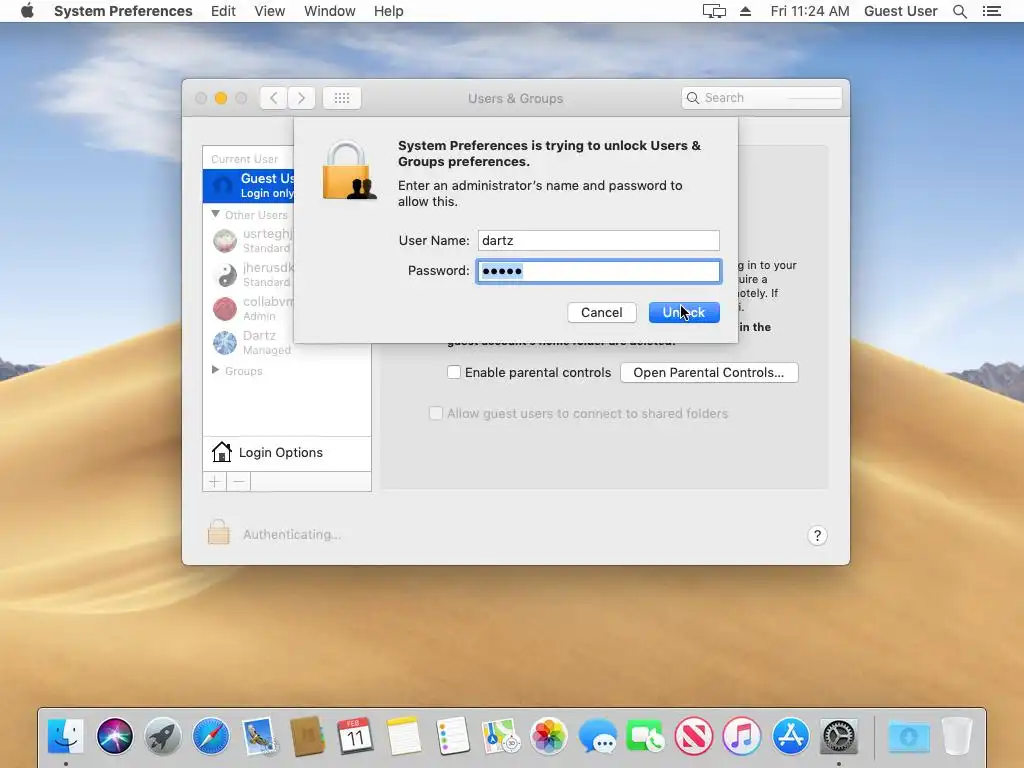Collapse the Other Users disclosure triangle
This screenshot has height=768, width=1024.
pos(216,214)
